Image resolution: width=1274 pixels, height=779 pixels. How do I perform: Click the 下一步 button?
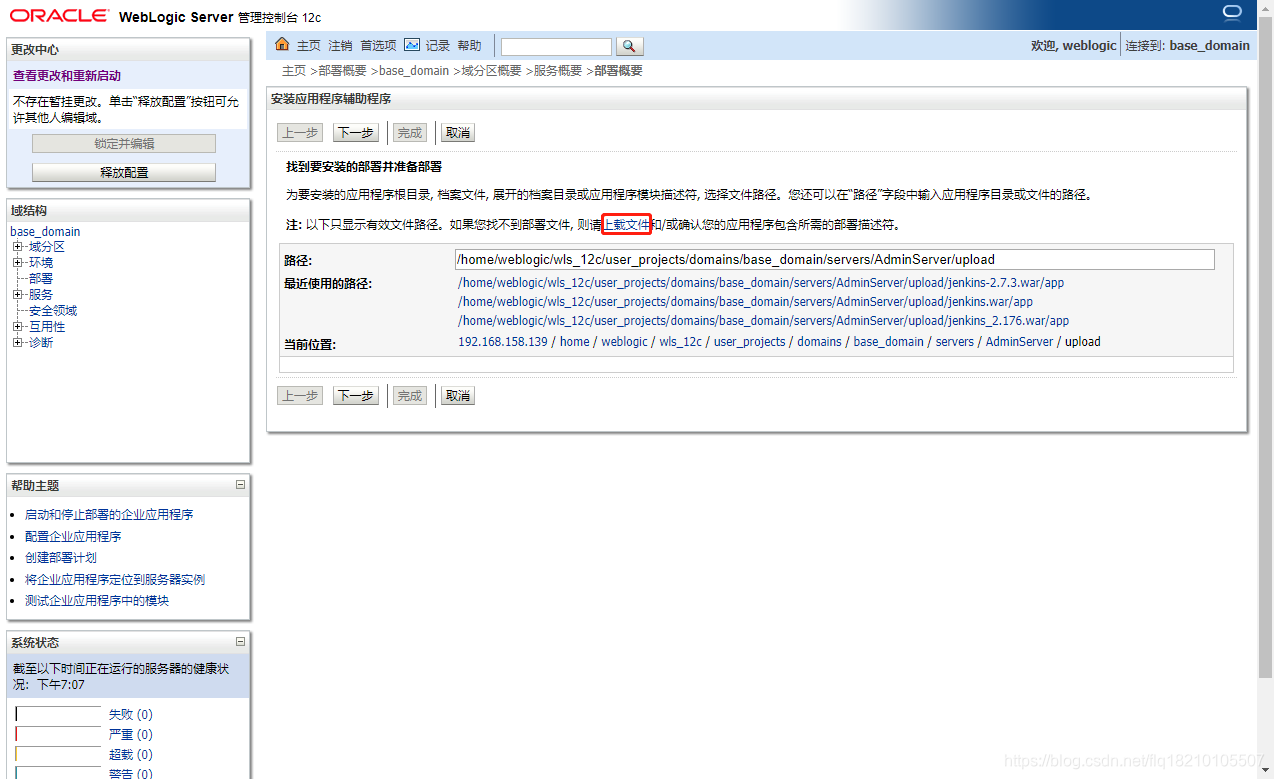coord(355,131)
